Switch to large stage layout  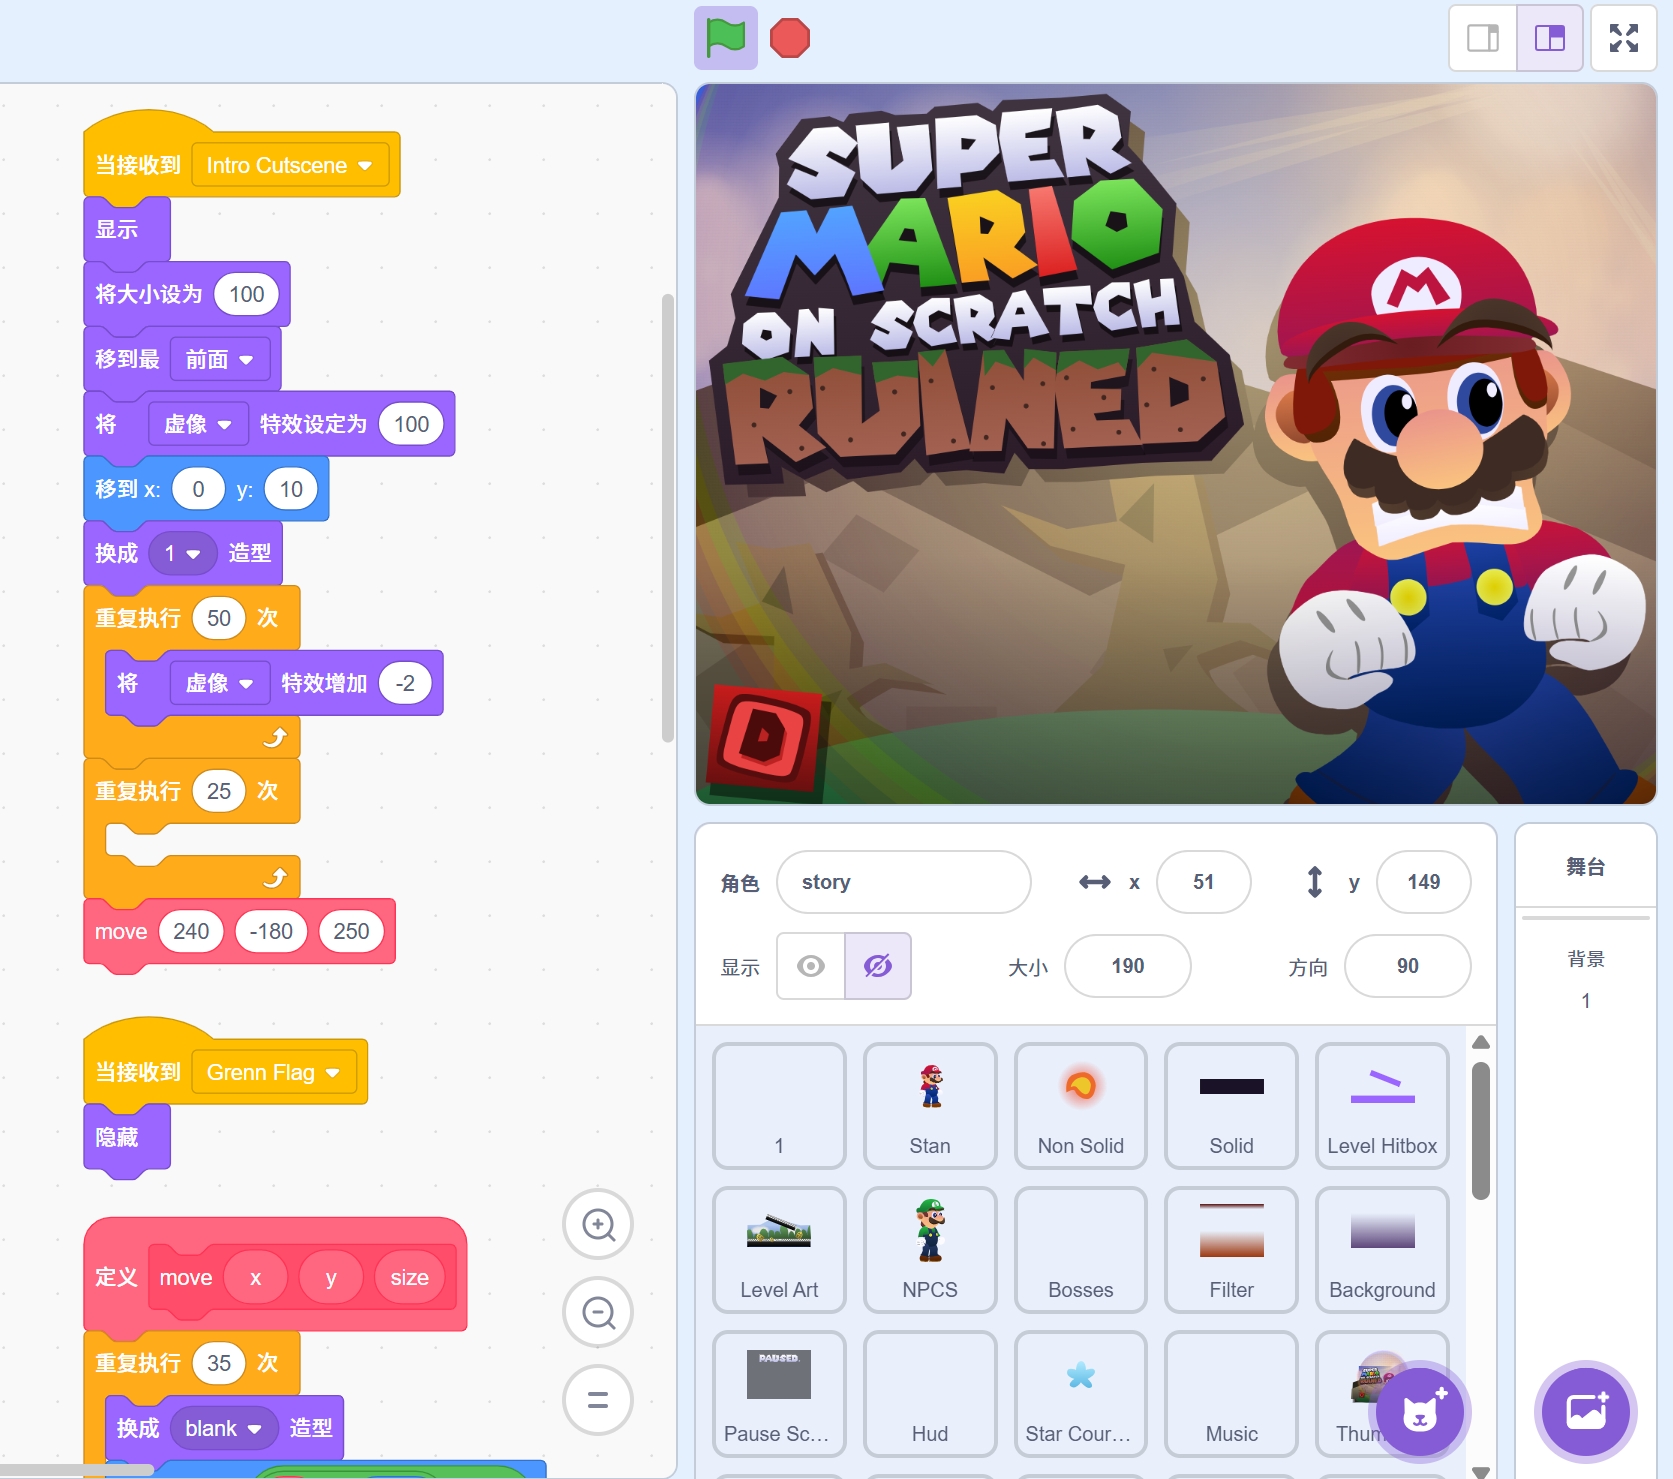tap(1549, 39)
